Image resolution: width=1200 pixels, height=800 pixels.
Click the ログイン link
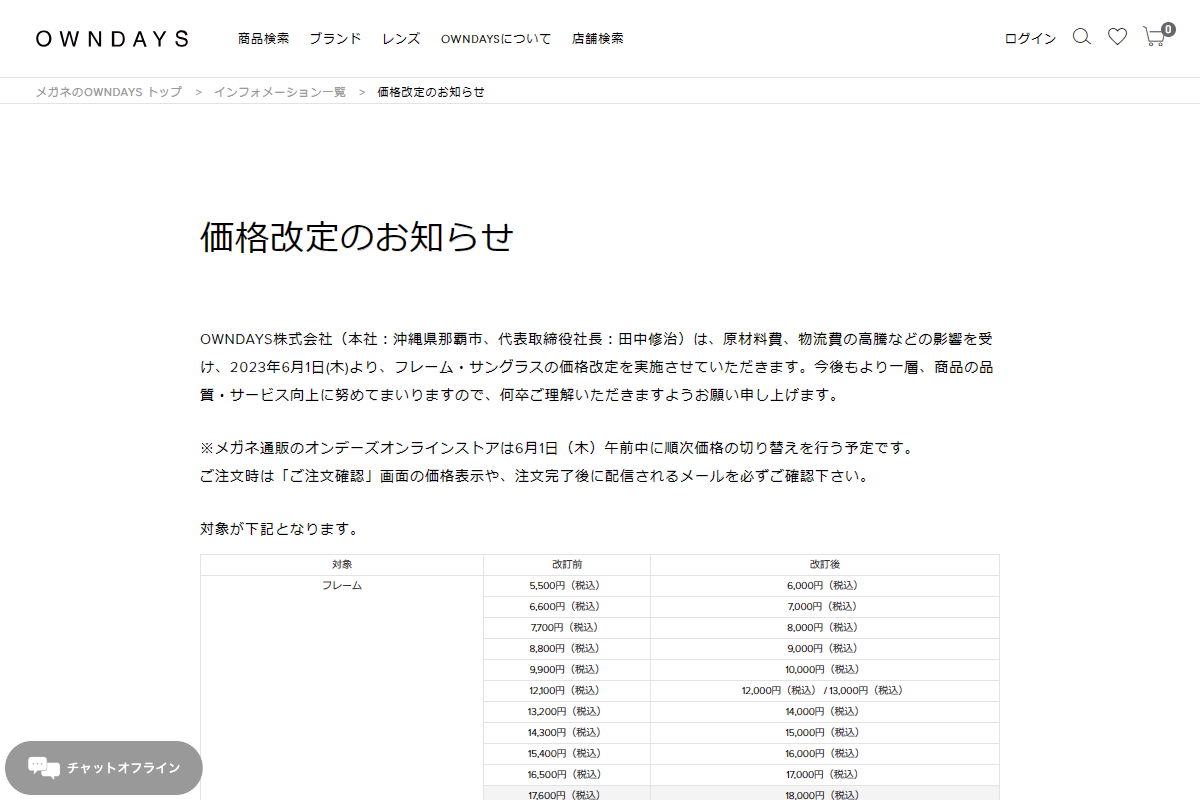[1030, 38]
